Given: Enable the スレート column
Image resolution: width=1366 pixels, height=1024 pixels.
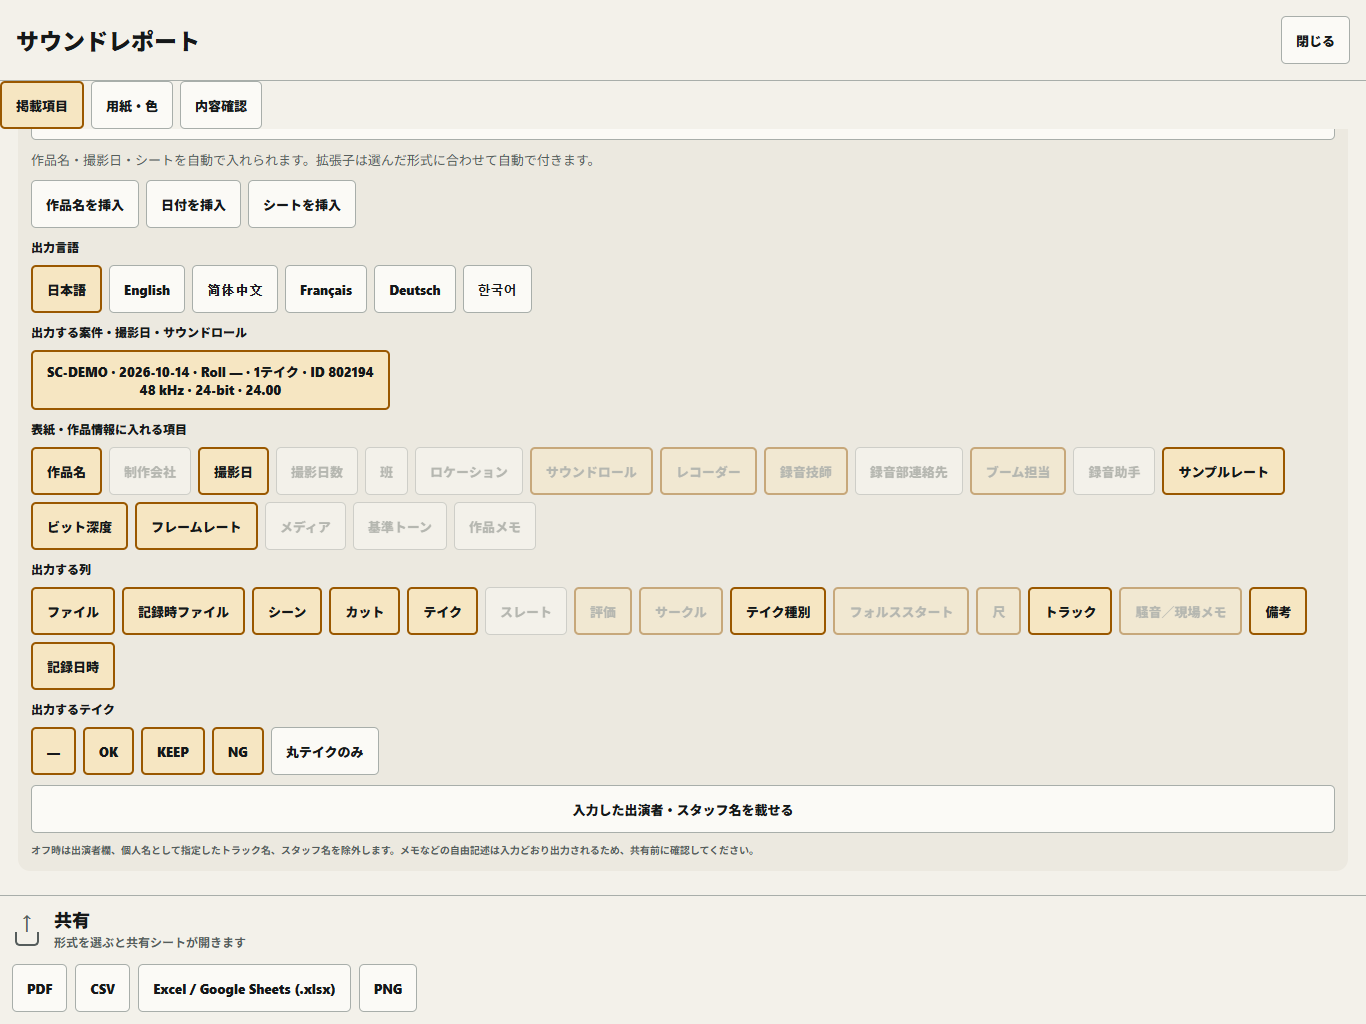Looking at the screenshot, I should [526, 611].
